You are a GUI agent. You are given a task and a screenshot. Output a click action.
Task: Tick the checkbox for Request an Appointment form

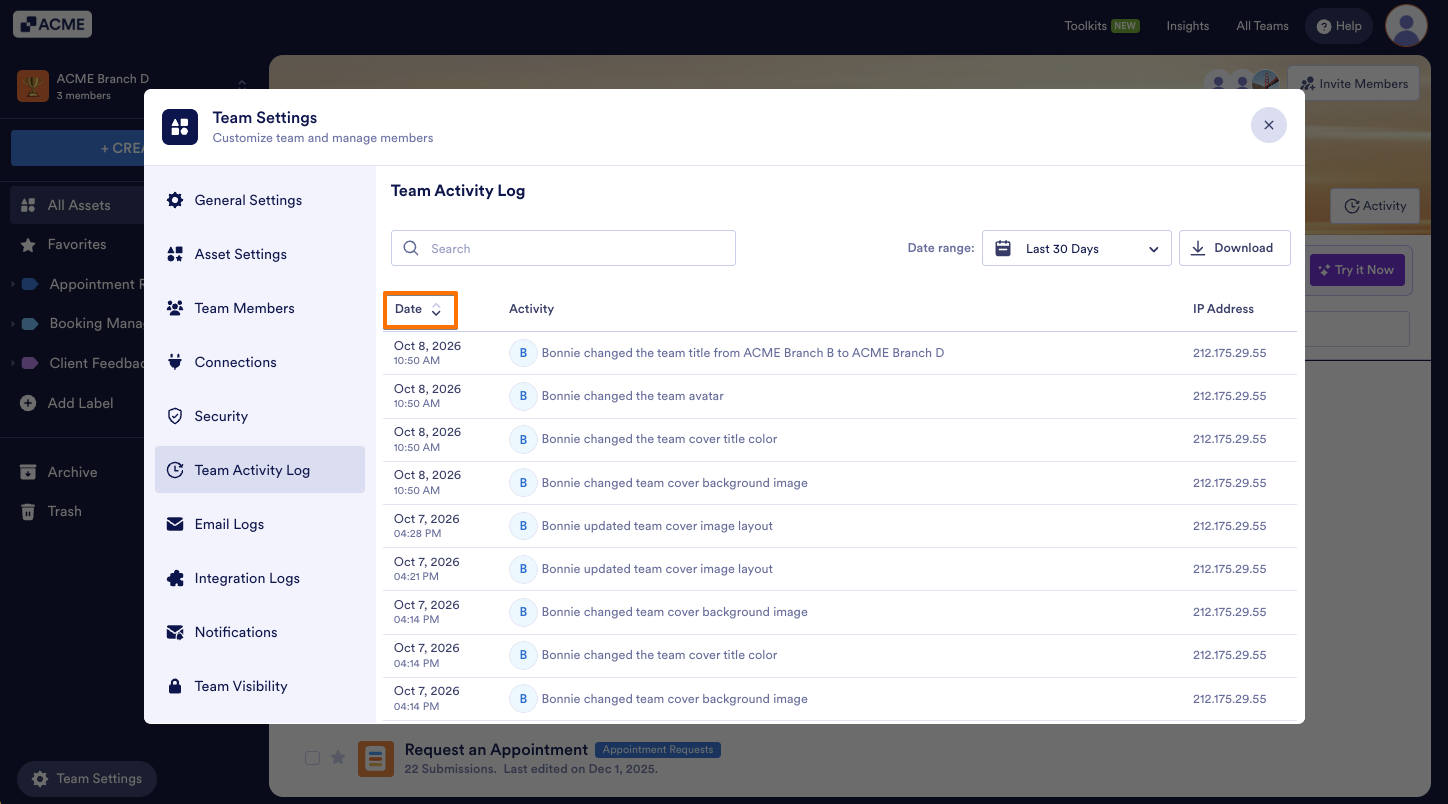[x=312, y=758]
